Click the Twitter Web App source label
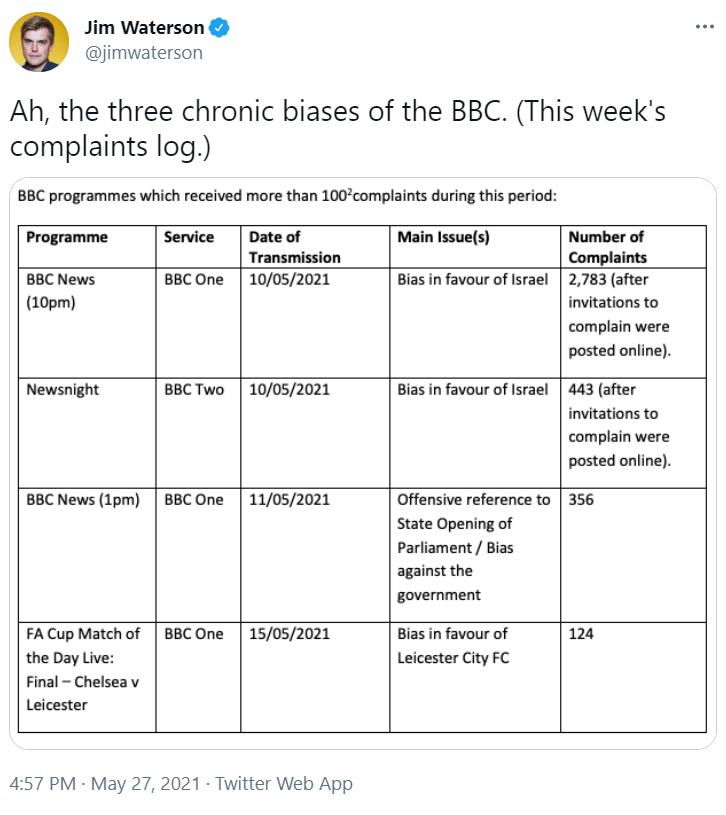Image resolution: width=726 pixels, height=815 pixels. [x=284, y=783]
